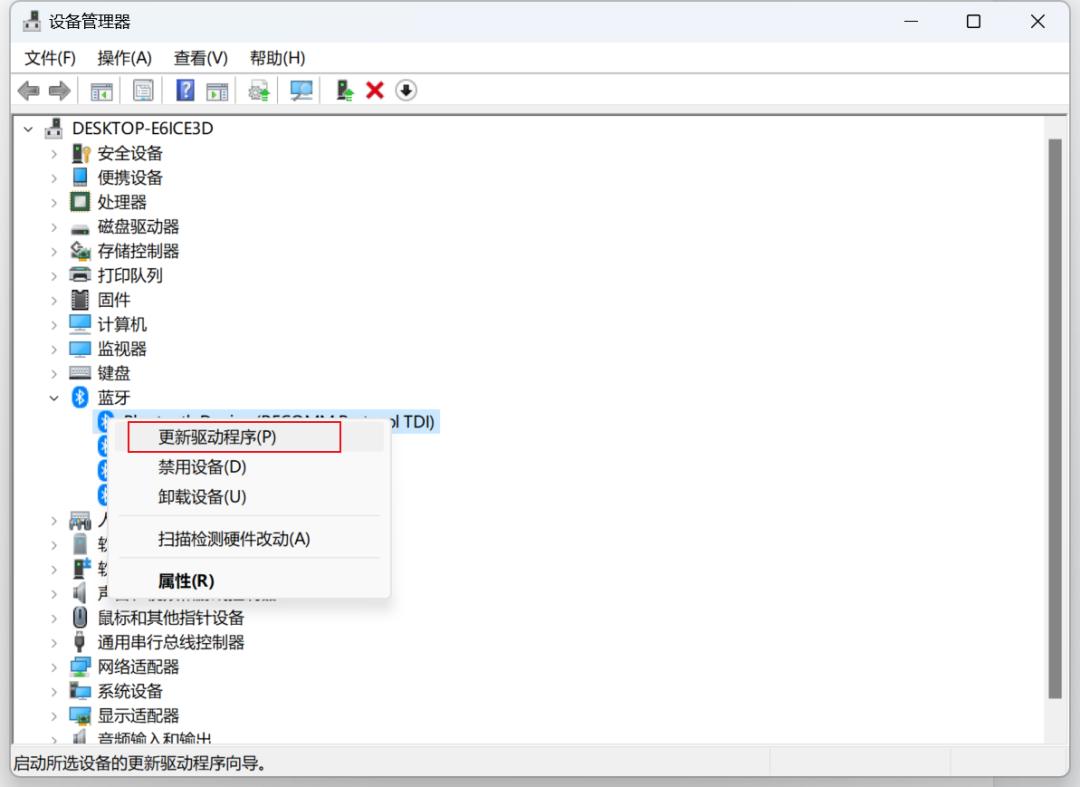Viewport: 1080px width, 787px height.
Task: Click the 蓝牙 Bluetooth category icon
Action: (80, 397)
